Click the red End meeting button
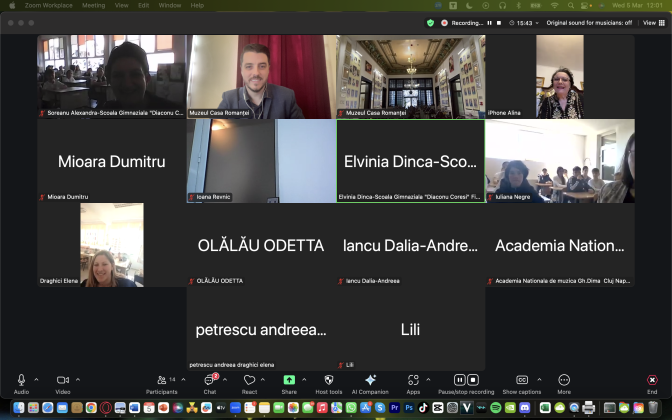Screen dimensions: 672x420 (652, 381)
